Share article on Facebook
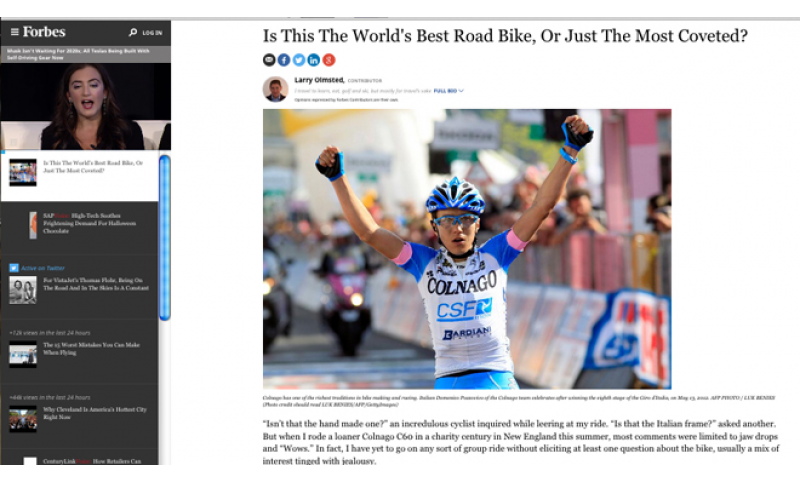 [x=284, y=60]
